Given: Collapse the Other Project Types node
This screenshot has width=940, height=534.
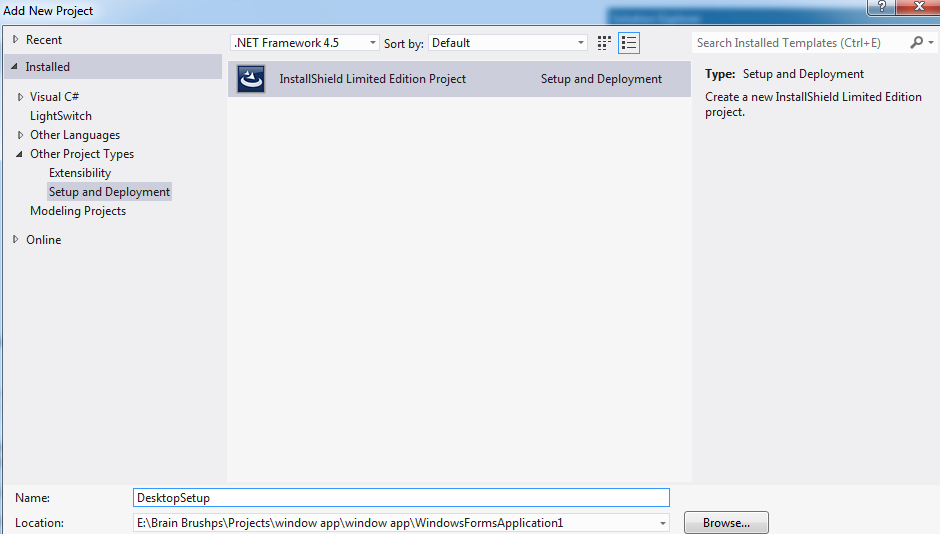Looking at the screenshot, I should 19,154.
